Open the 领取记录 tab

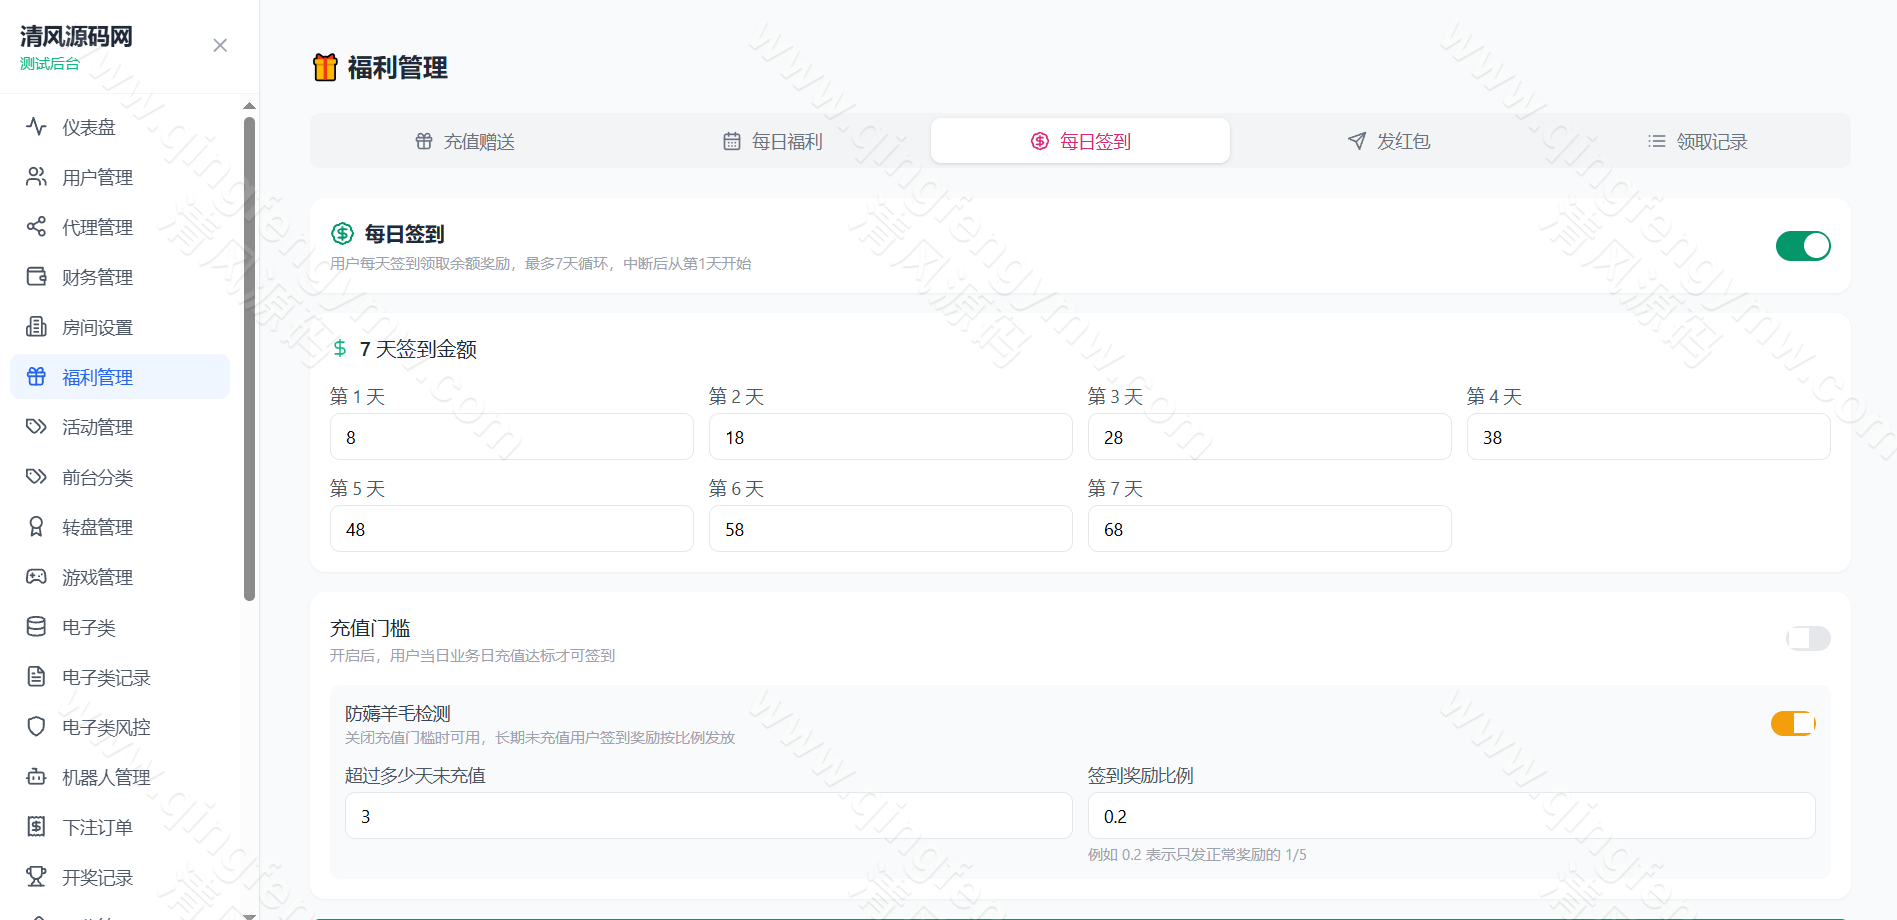[1697, 141]
